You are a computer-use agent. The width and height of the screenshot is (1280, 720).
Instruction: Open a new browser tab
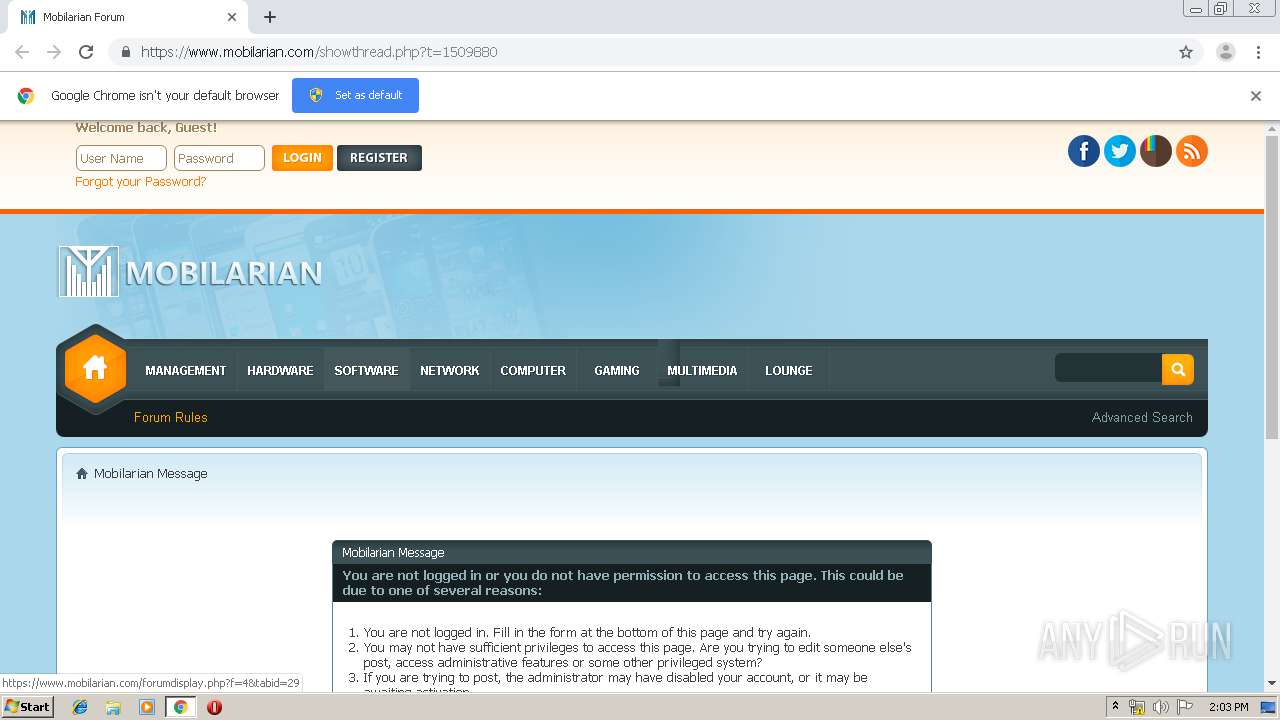point(270,17)
